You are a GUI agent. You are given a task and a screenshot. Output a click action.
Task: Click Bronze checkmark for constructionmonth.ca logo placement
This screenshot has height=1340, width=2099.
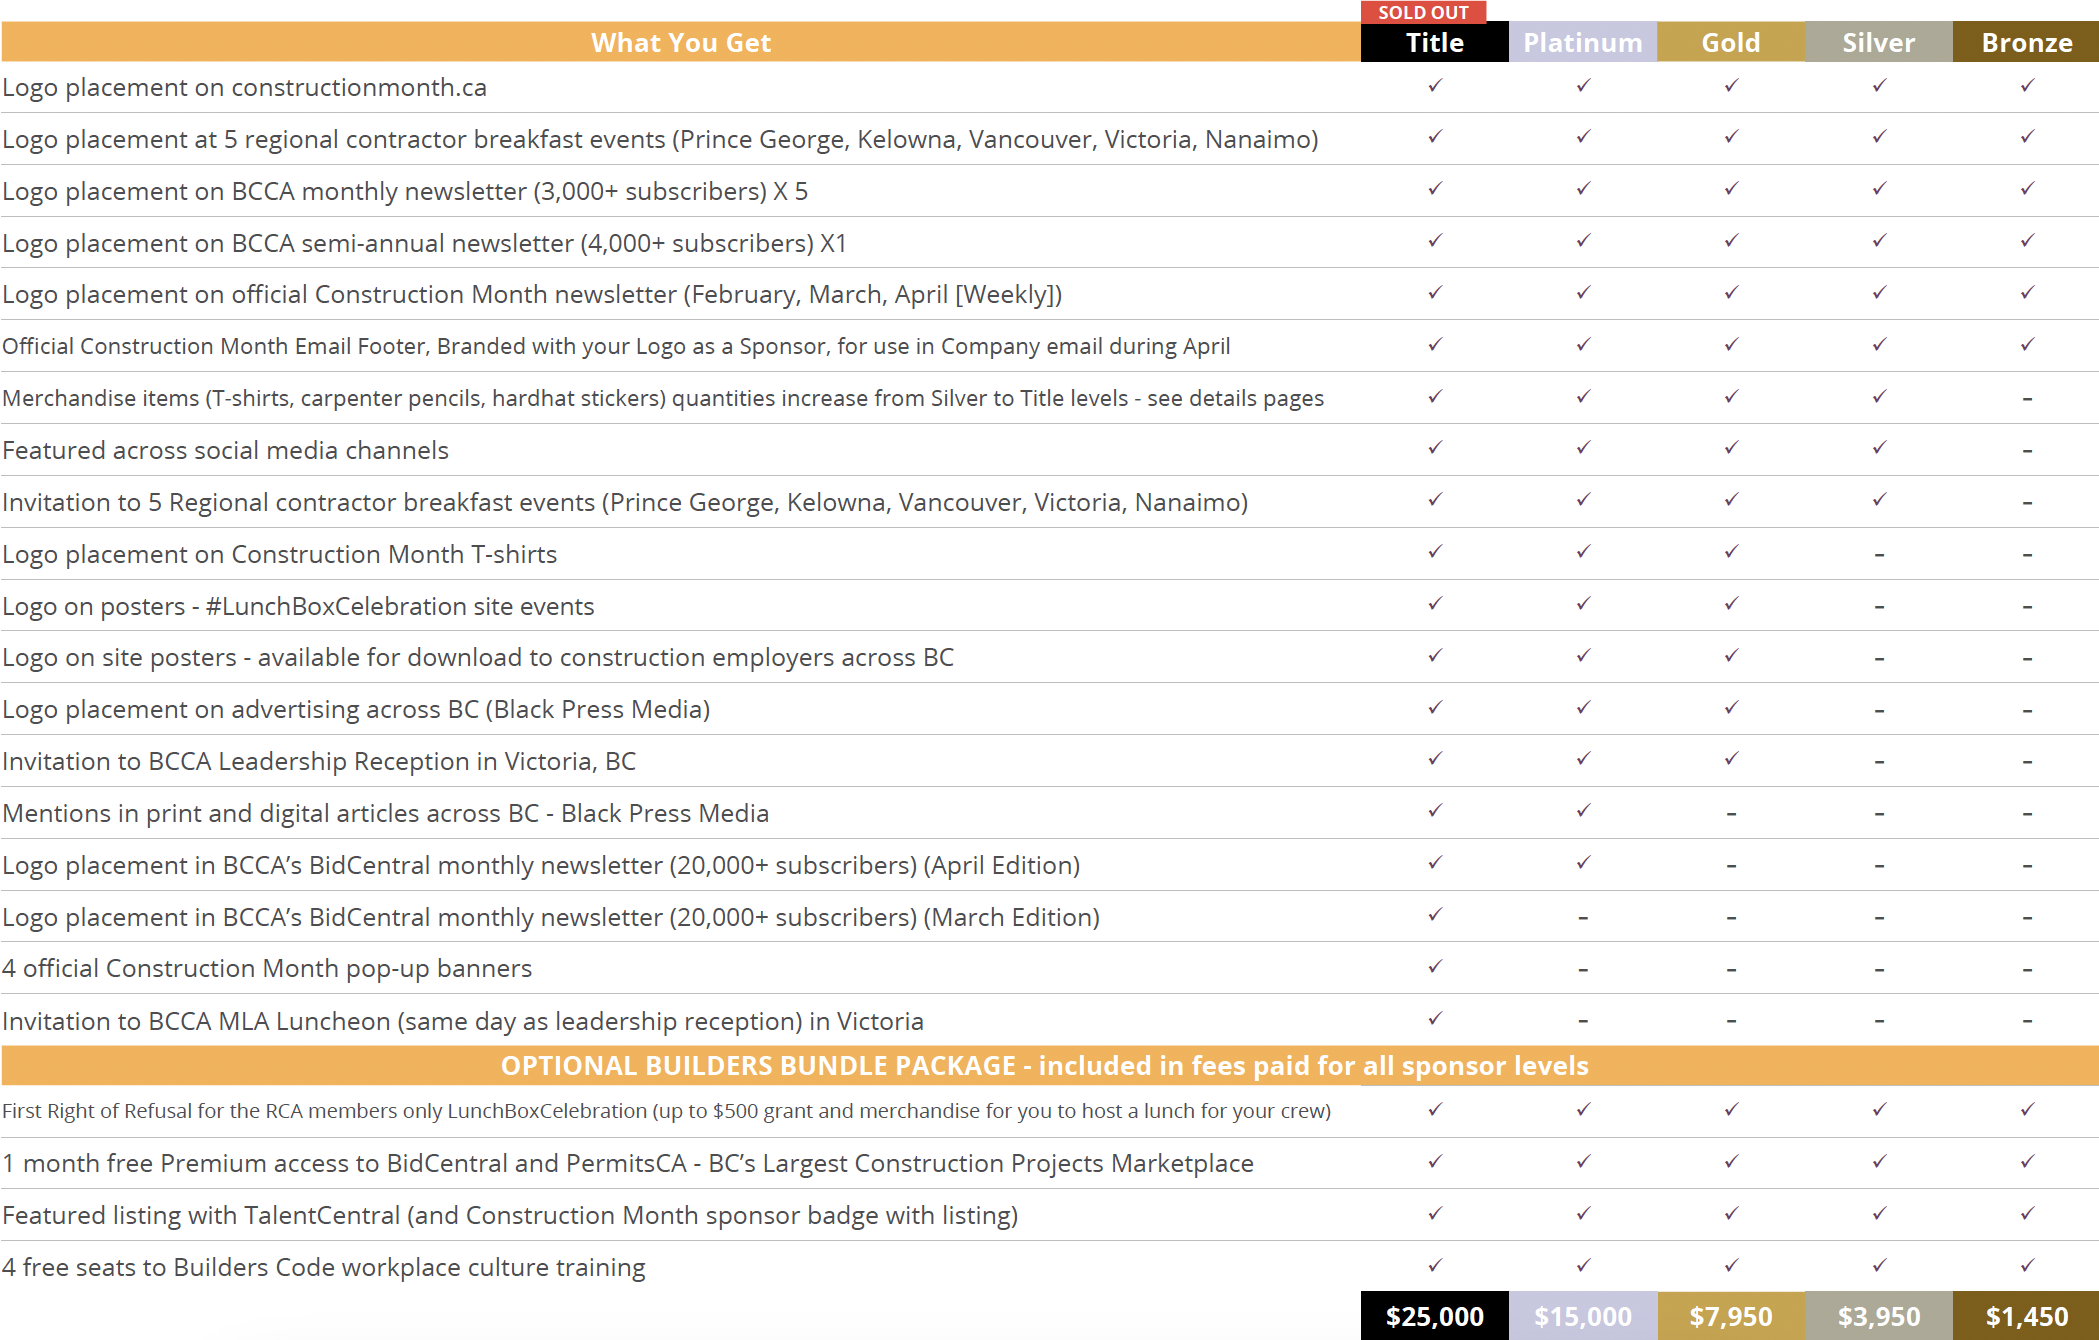coord(2027,86)
